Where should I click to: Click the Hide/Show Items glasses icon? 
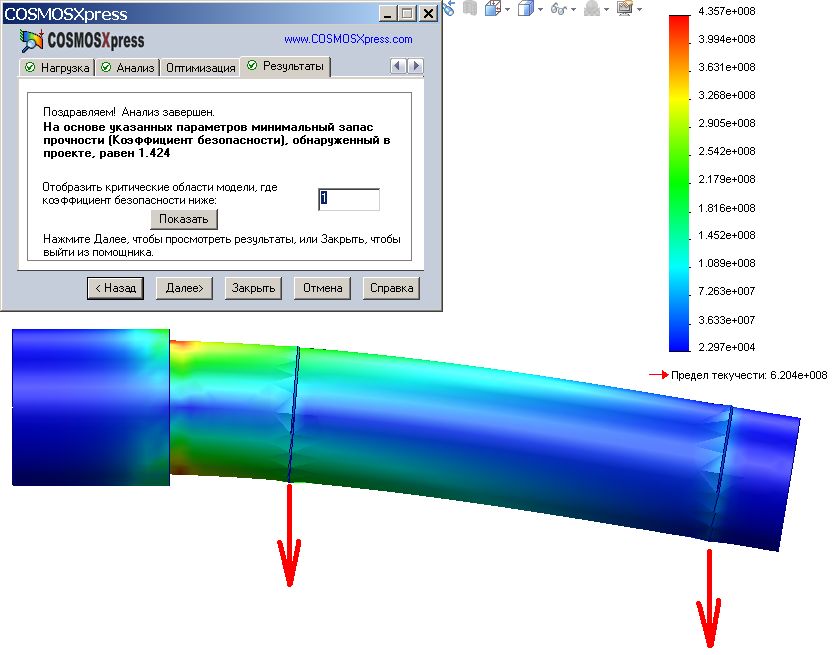(x=558, y=9)
